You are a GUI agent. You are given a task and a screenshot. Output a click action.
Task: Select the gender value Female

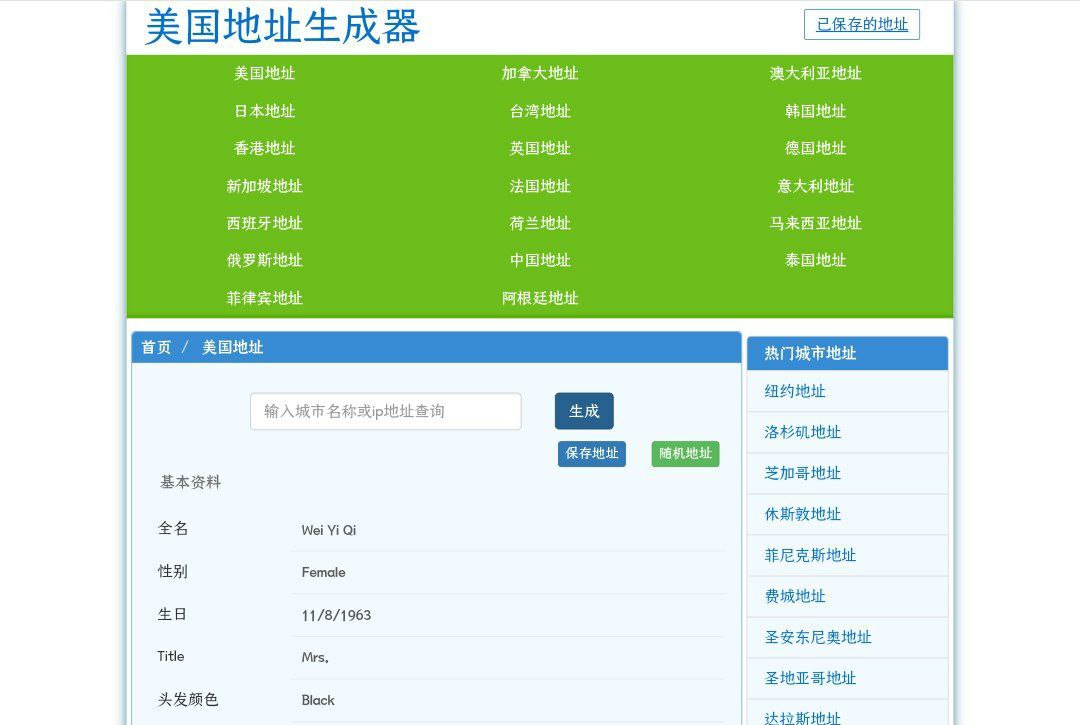tap(323, 573)
